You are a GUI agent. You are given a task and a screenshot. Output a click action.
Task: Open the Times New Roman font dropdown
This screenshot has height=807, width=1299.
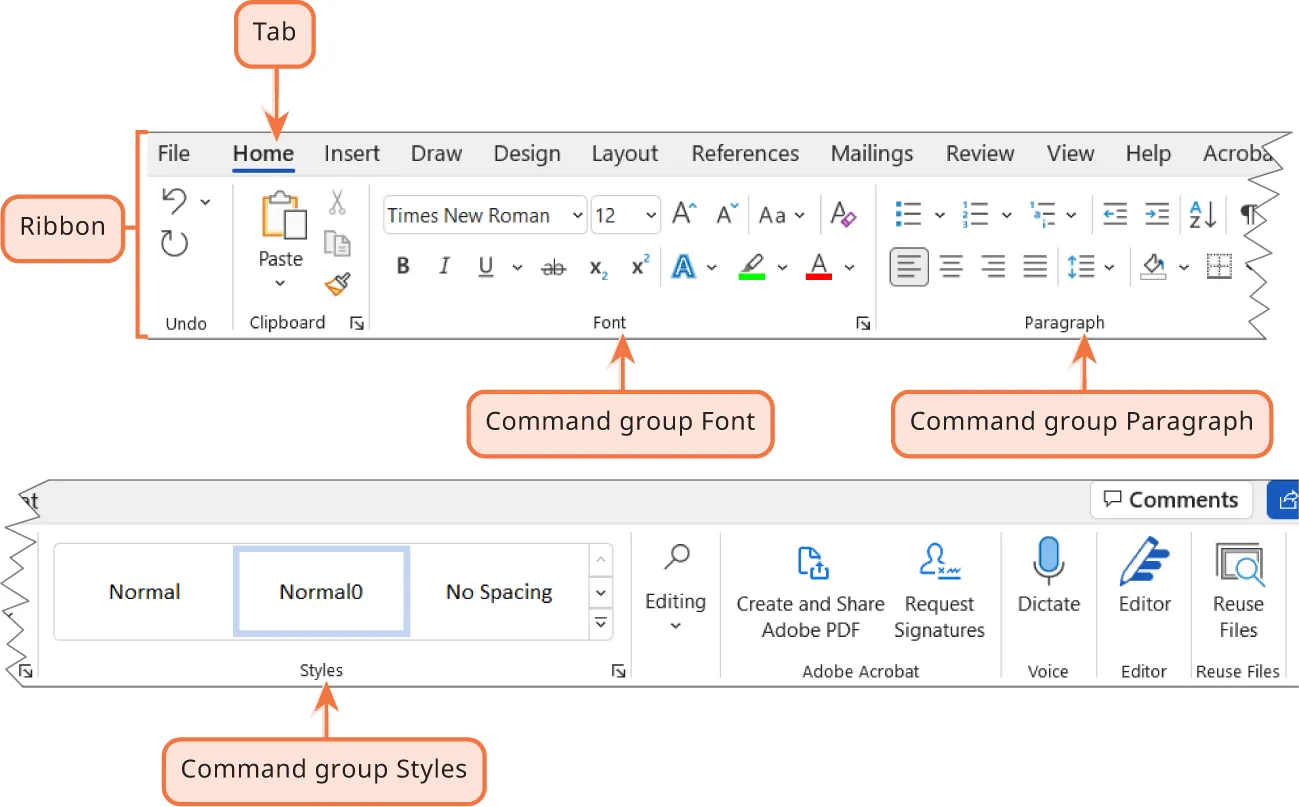click(578, 215)
